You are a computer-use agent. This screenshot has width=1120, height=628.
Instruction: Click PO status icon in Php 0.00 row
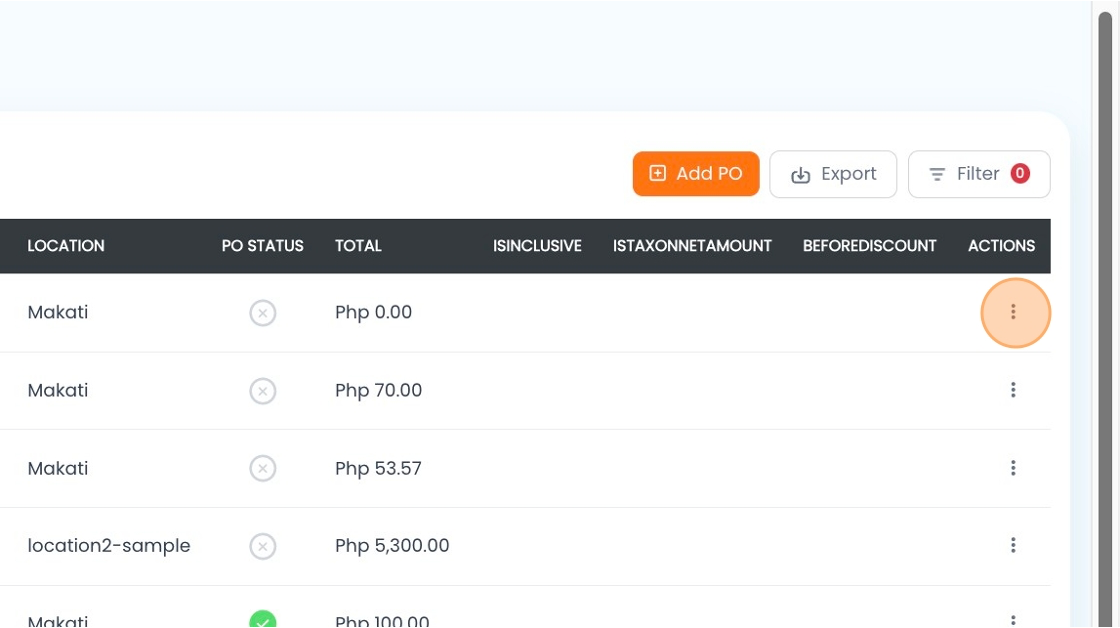pos(263,313)
